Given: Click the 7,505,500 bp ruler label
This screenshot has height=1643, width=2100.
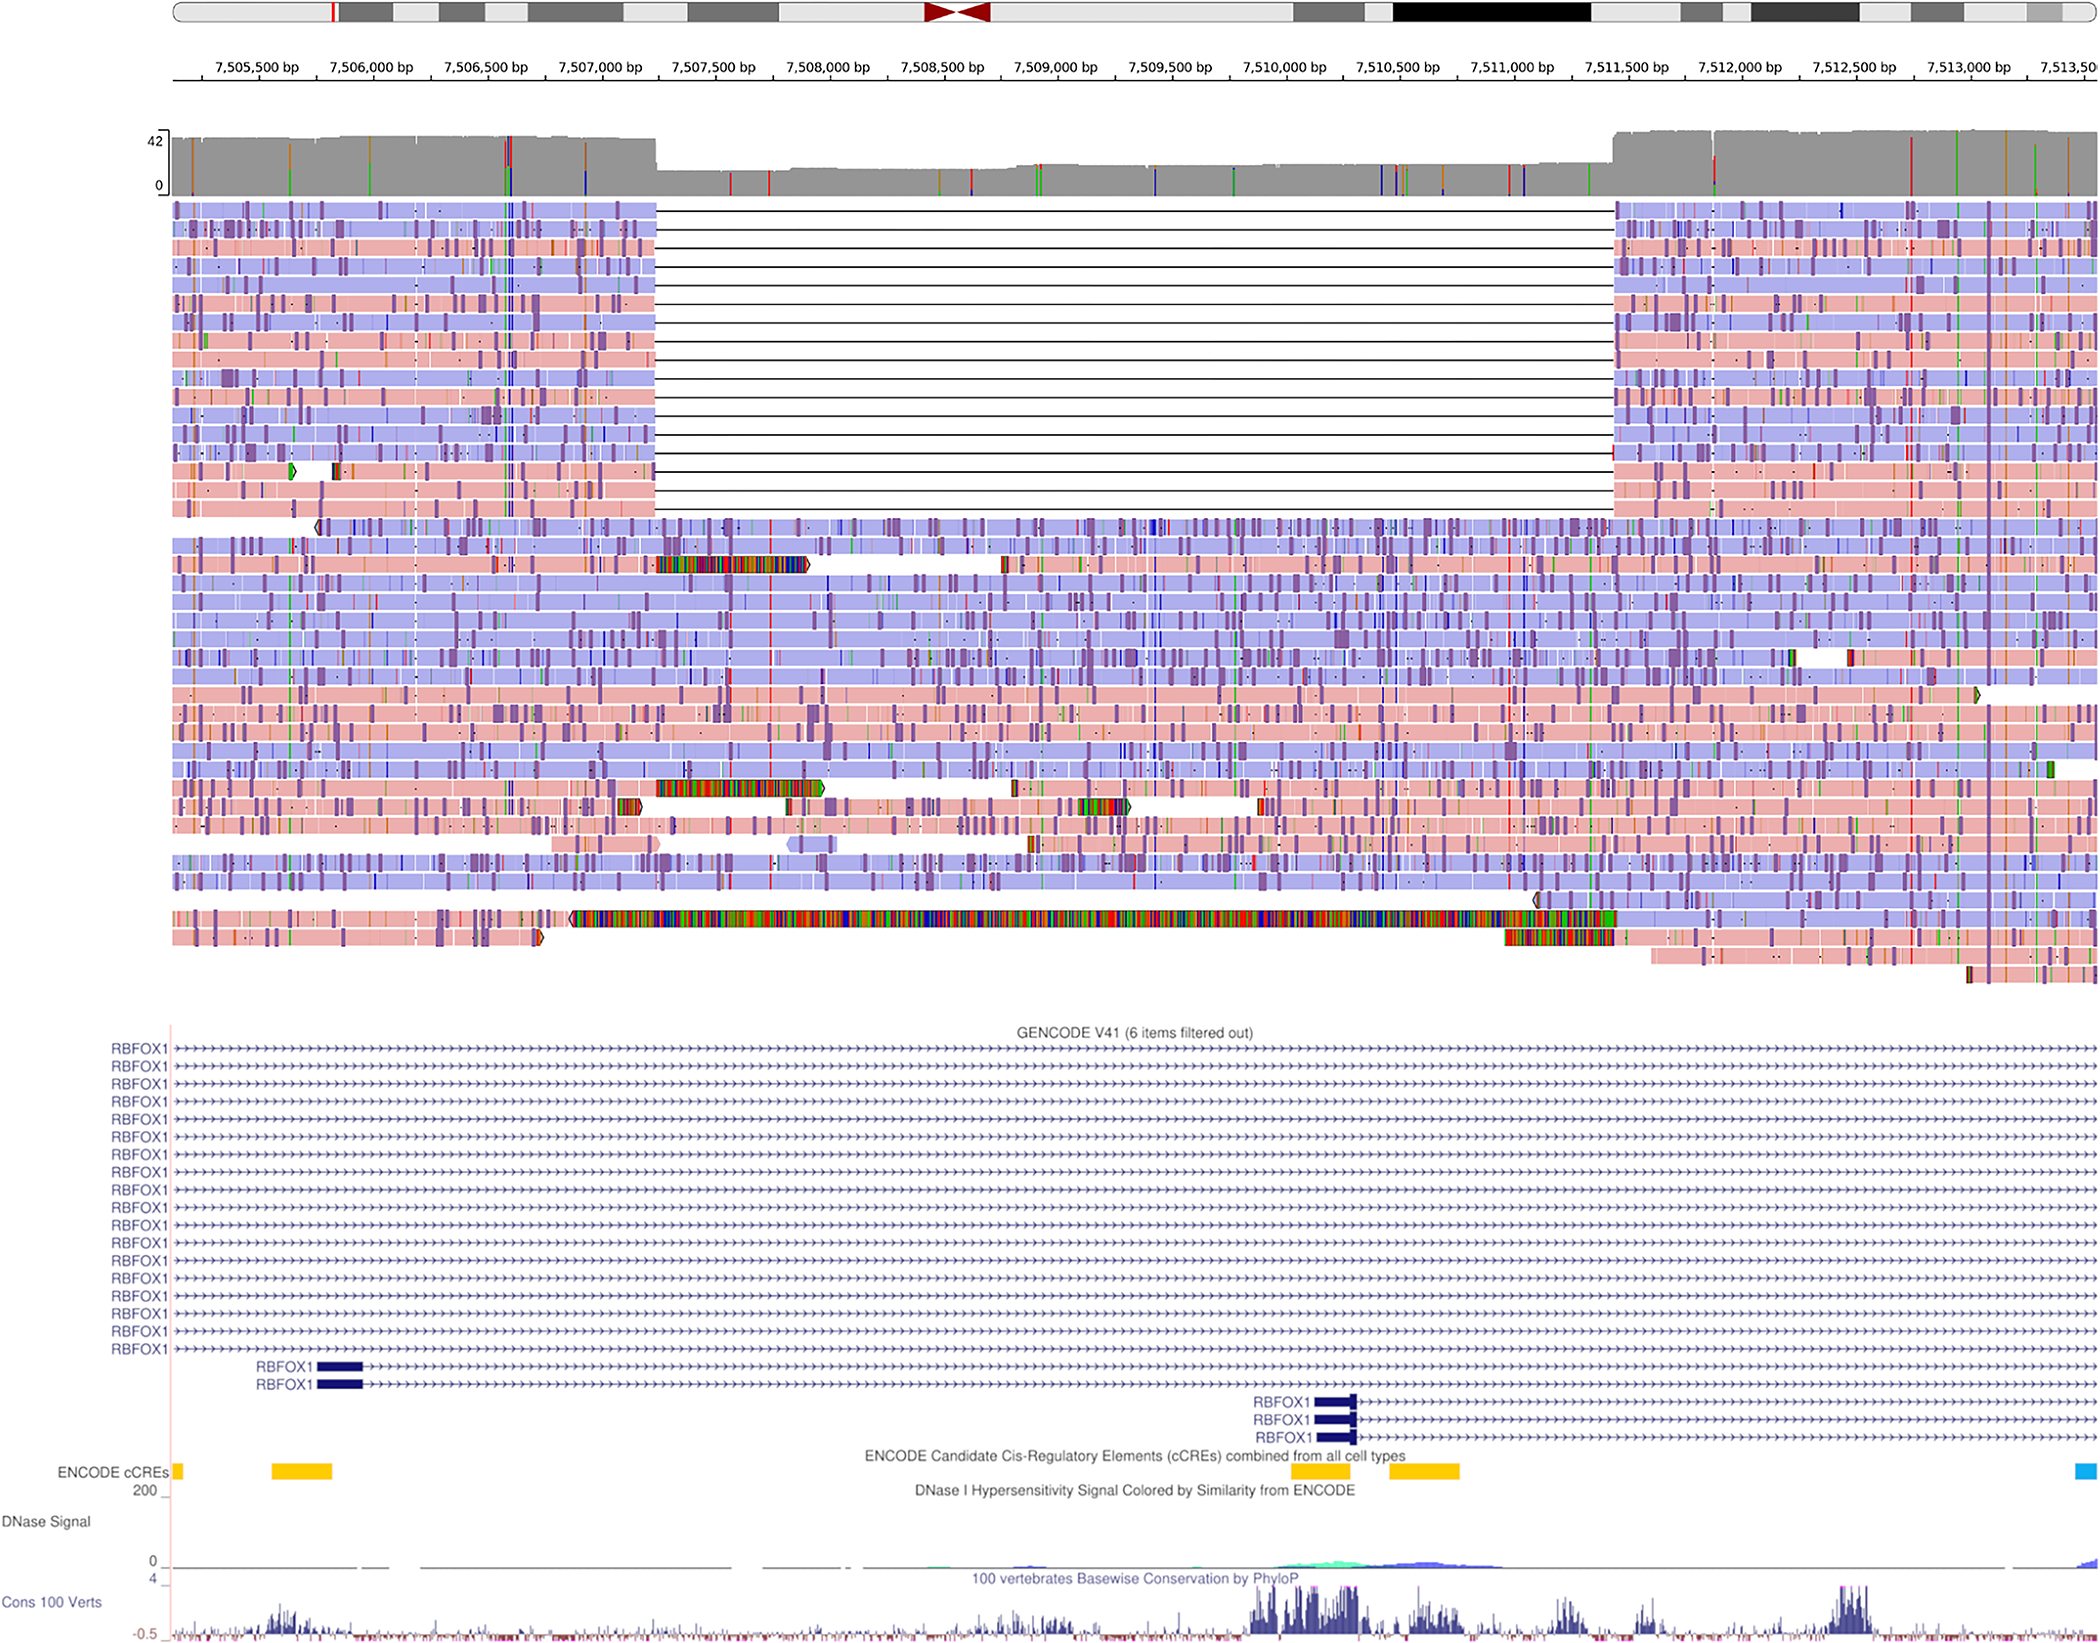Looking at the screenshot, I should (257, 67).
